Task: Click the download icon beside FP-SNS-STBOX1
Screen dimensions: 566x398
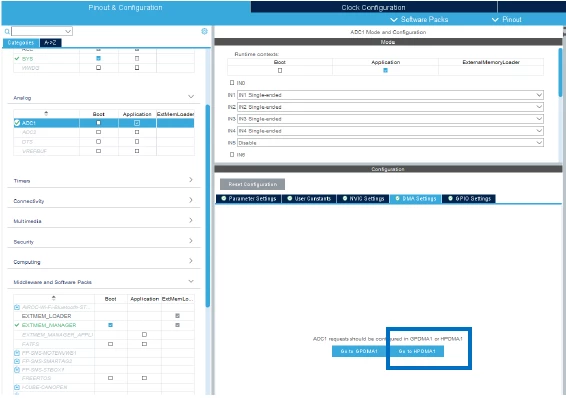Action: click(17, 370)
